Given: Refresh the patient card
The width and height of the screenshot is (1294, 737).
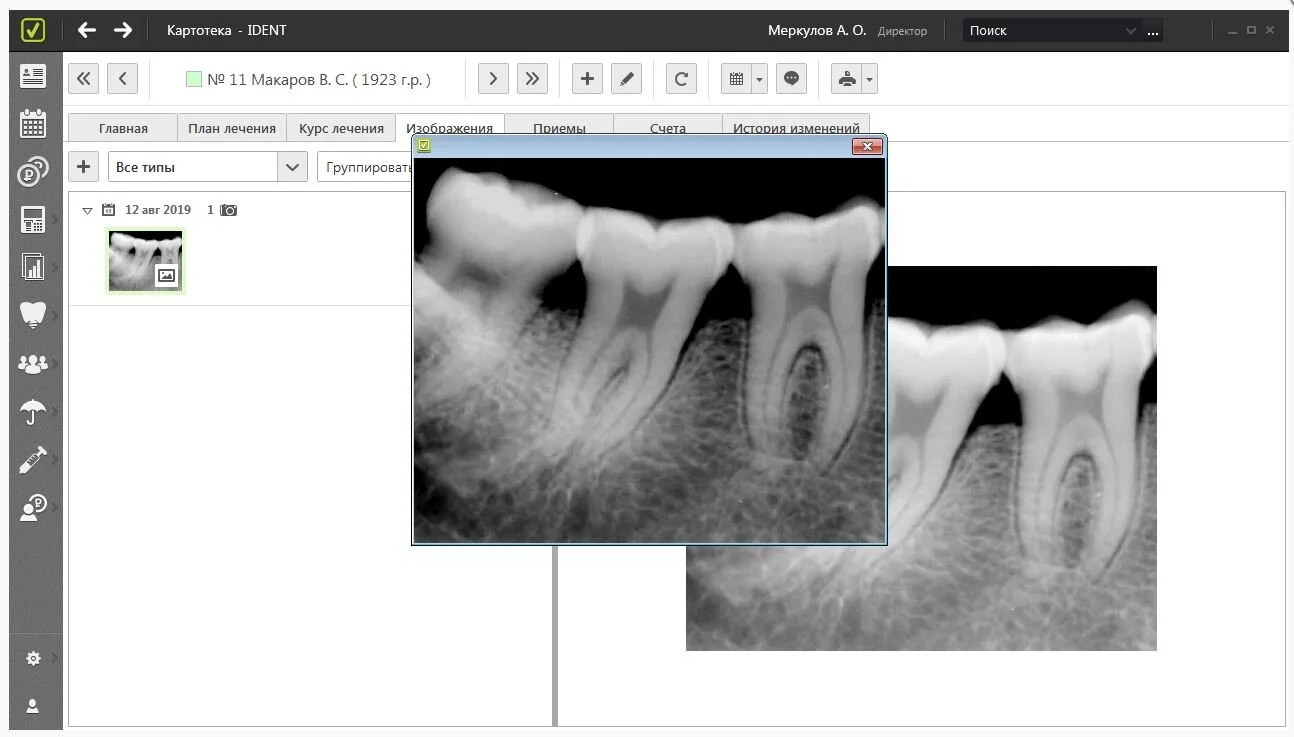Looking at the screenshot, I should tap(681, 79).
